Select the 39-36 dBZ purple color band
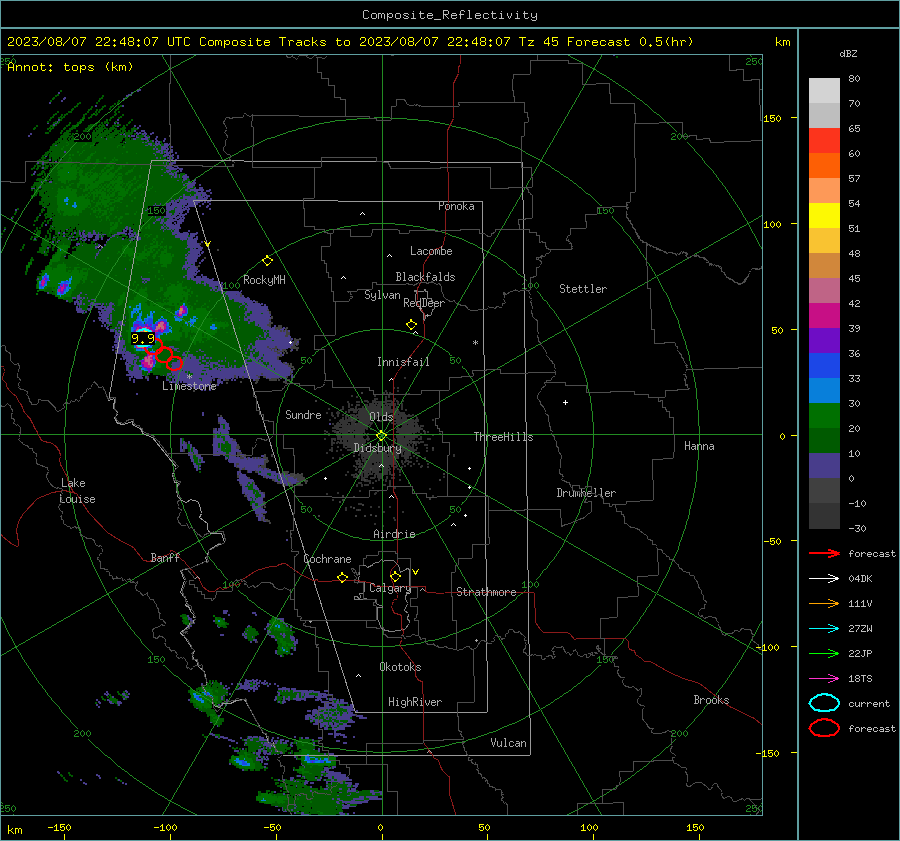 824,340
